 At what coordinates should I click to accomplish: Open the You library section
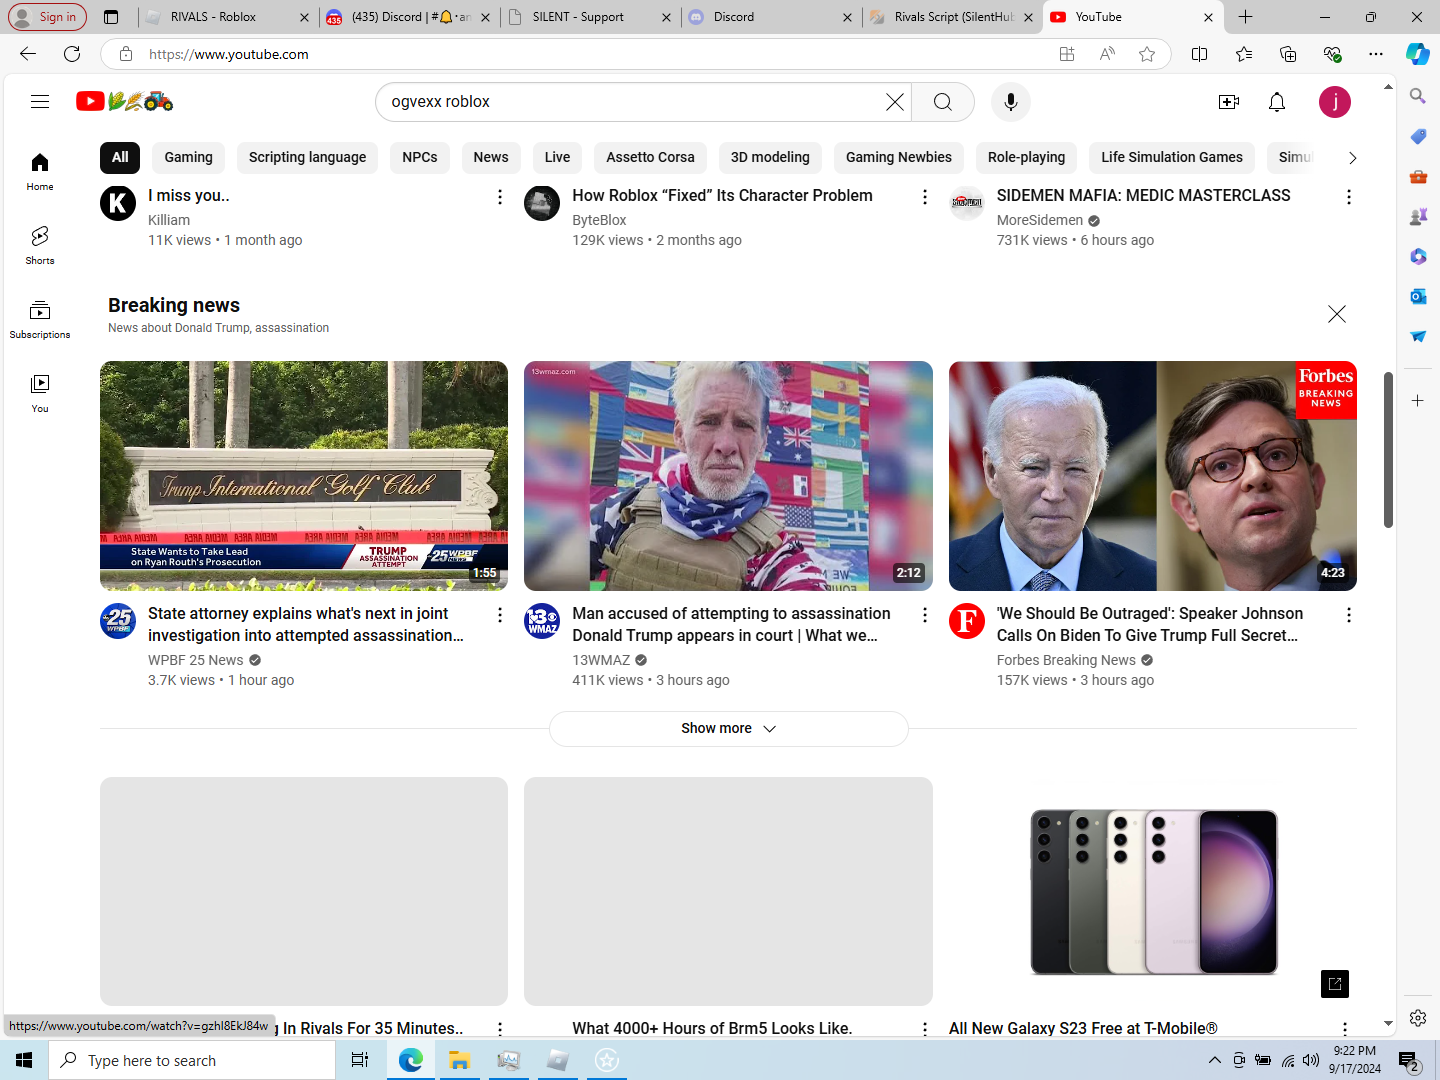40,393
